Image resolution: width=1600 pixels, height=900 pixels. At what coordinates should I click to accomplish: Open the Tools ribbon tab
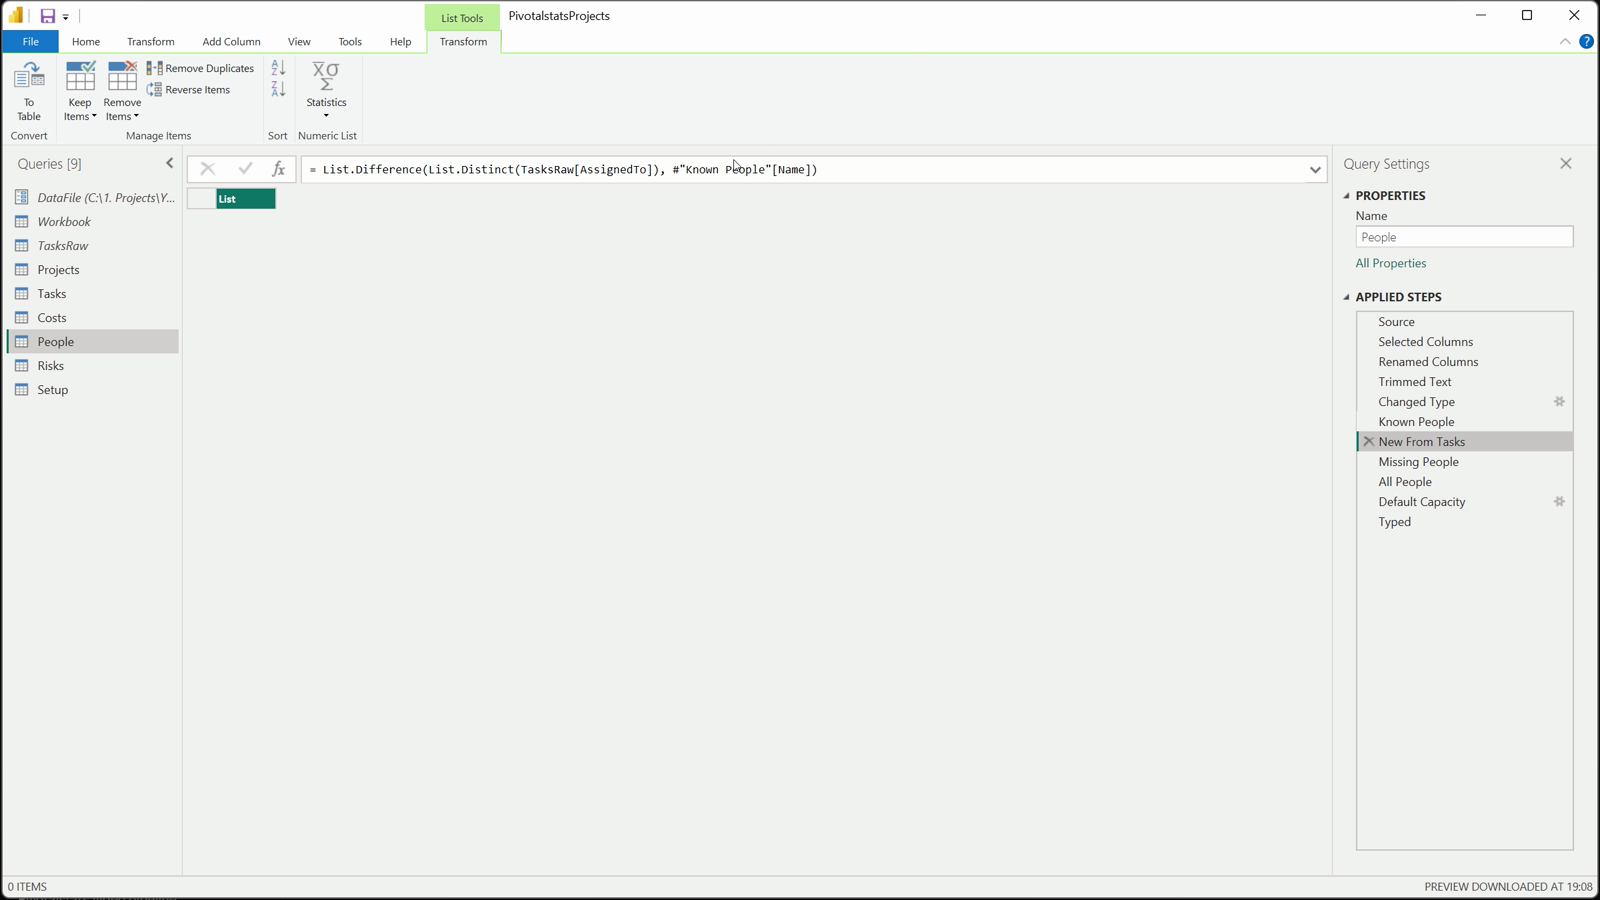point(350,41)
